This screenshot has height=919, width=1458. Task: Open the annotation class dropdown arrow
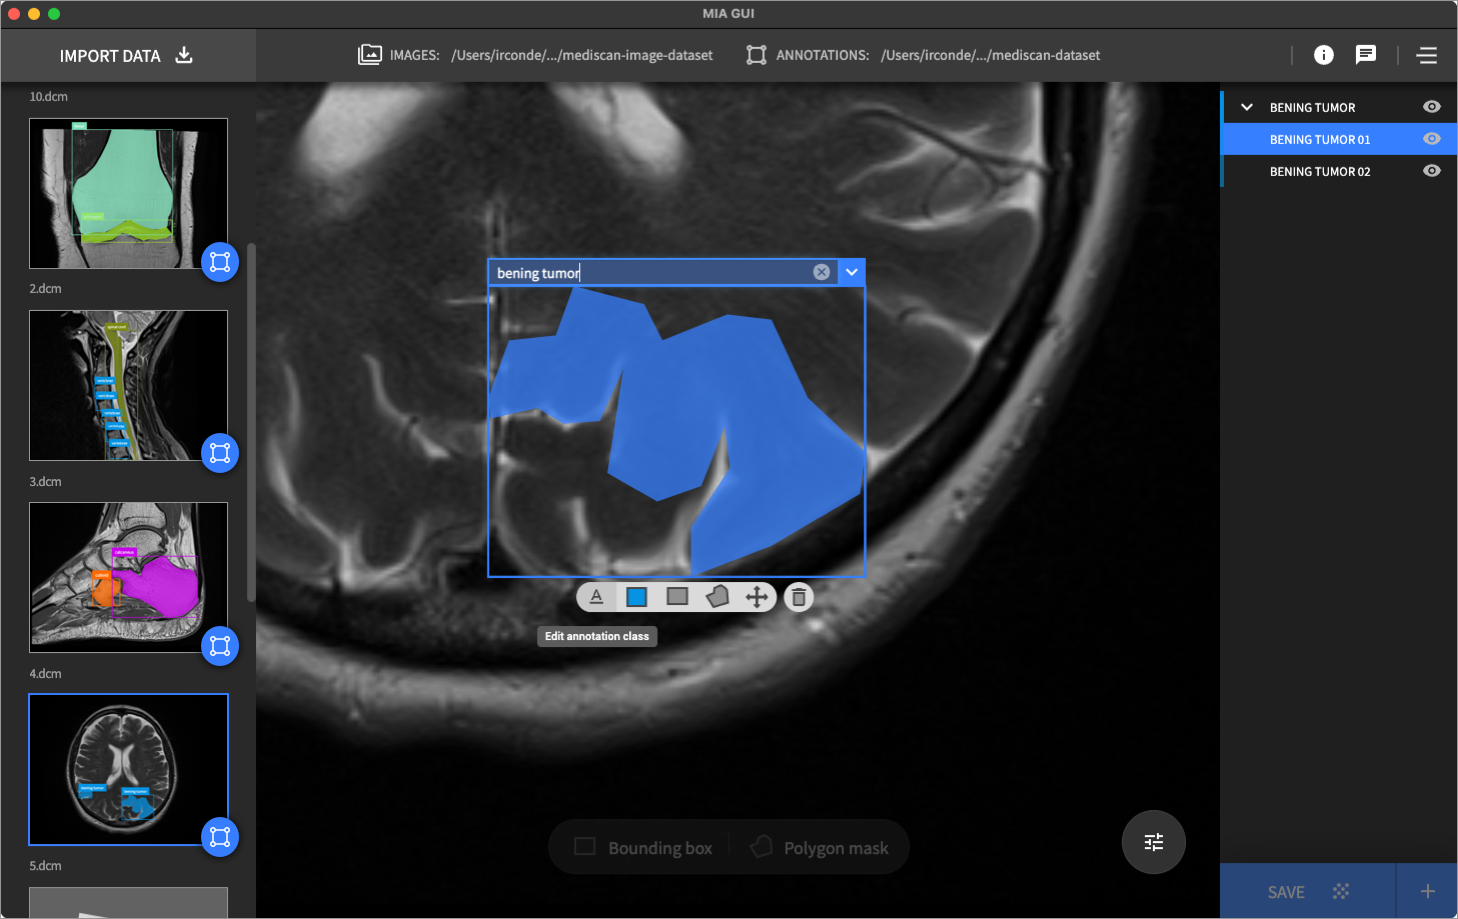coord(852,272)
